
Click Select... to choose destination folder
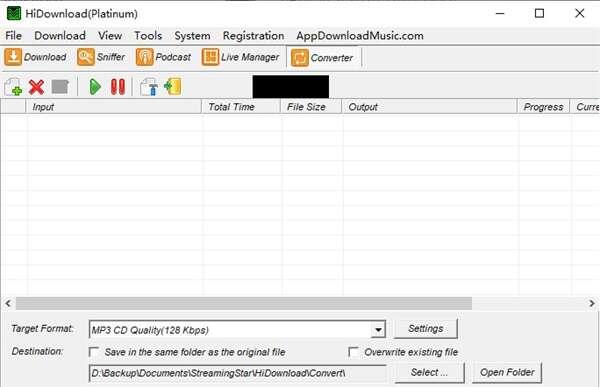click(x=429, y=372)
